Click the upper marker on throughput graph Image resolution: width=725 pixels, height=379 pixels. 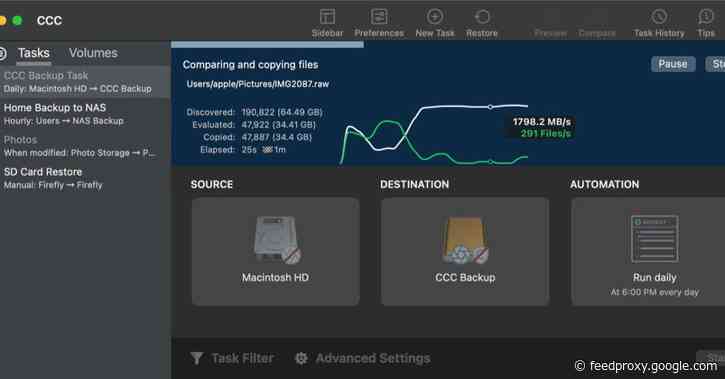(x=490, y=107)
